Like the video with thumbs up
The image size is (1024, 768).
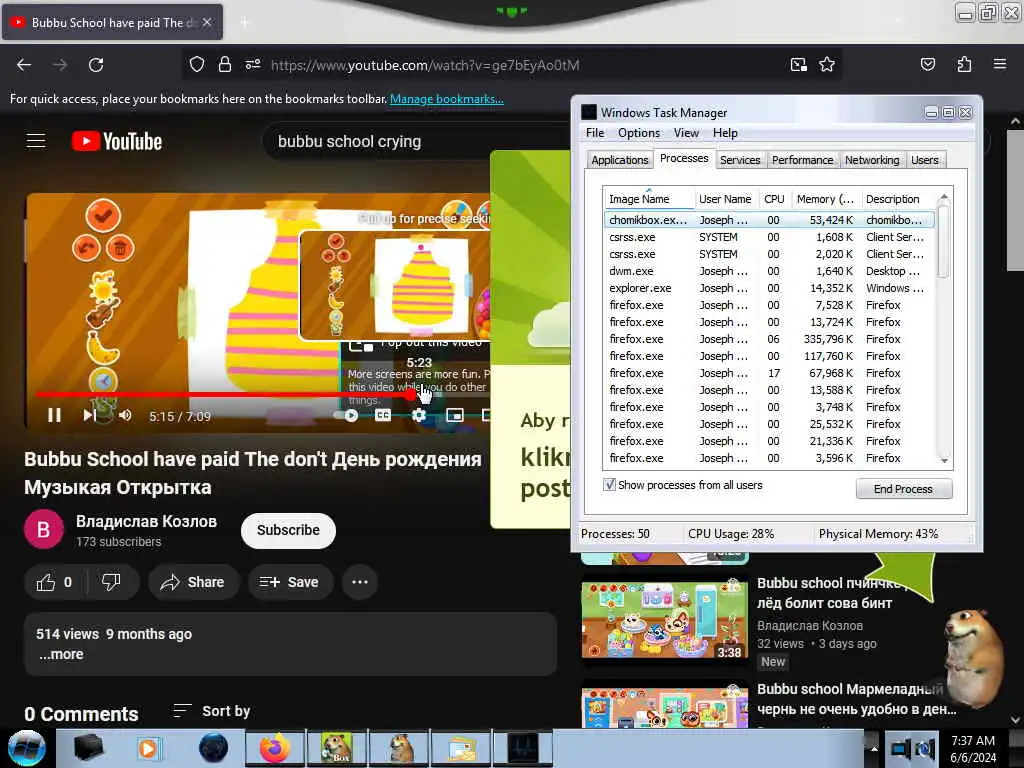pyautogui.click(x=56, y=582)
